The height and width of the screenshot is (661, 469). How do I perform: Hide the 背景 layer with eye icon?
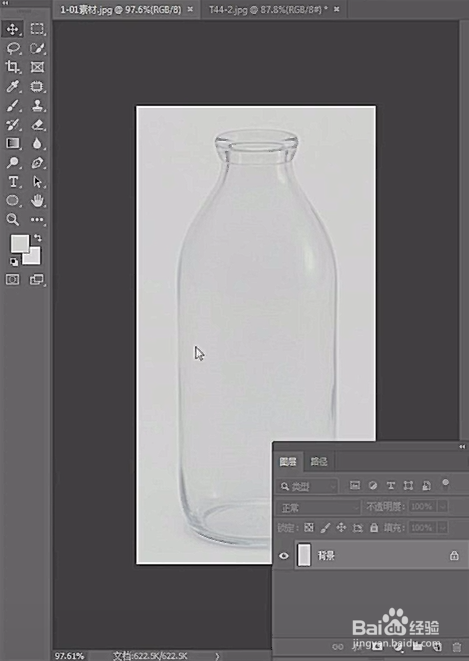pyautogui.click(x=284, y=556)
